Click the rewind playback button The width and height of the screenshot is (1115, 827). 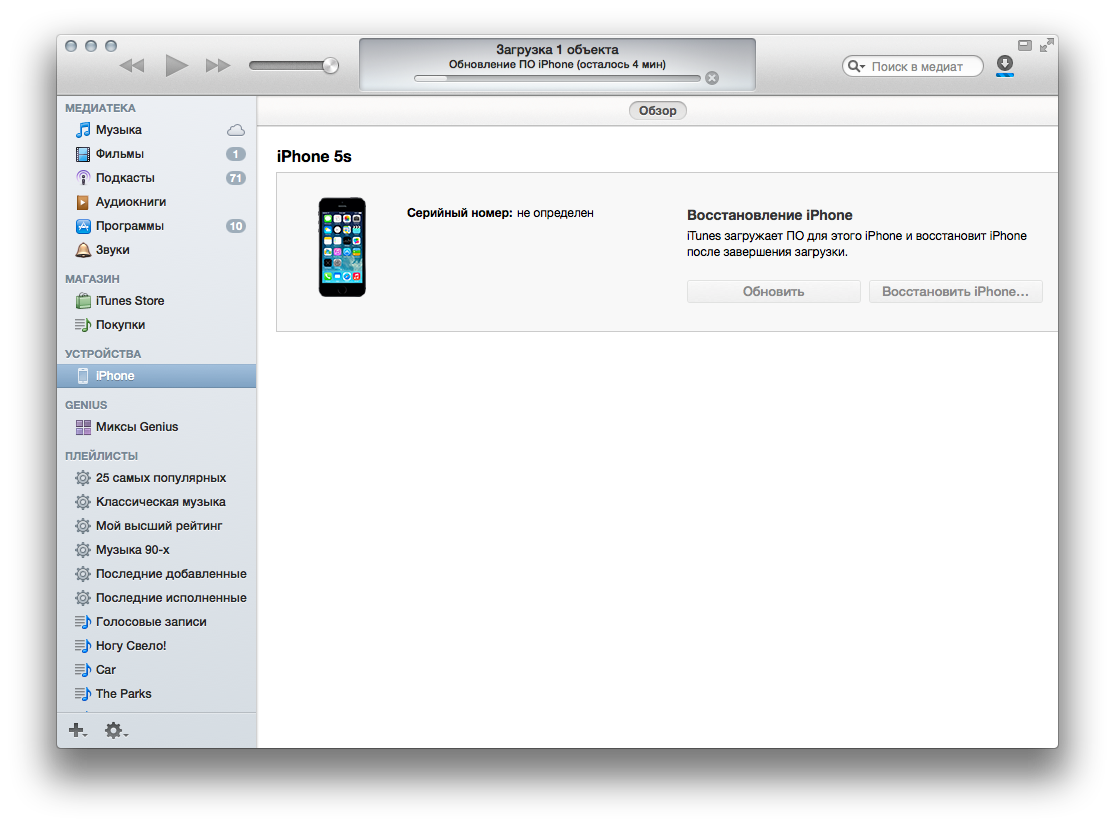(x=132, y=65)
